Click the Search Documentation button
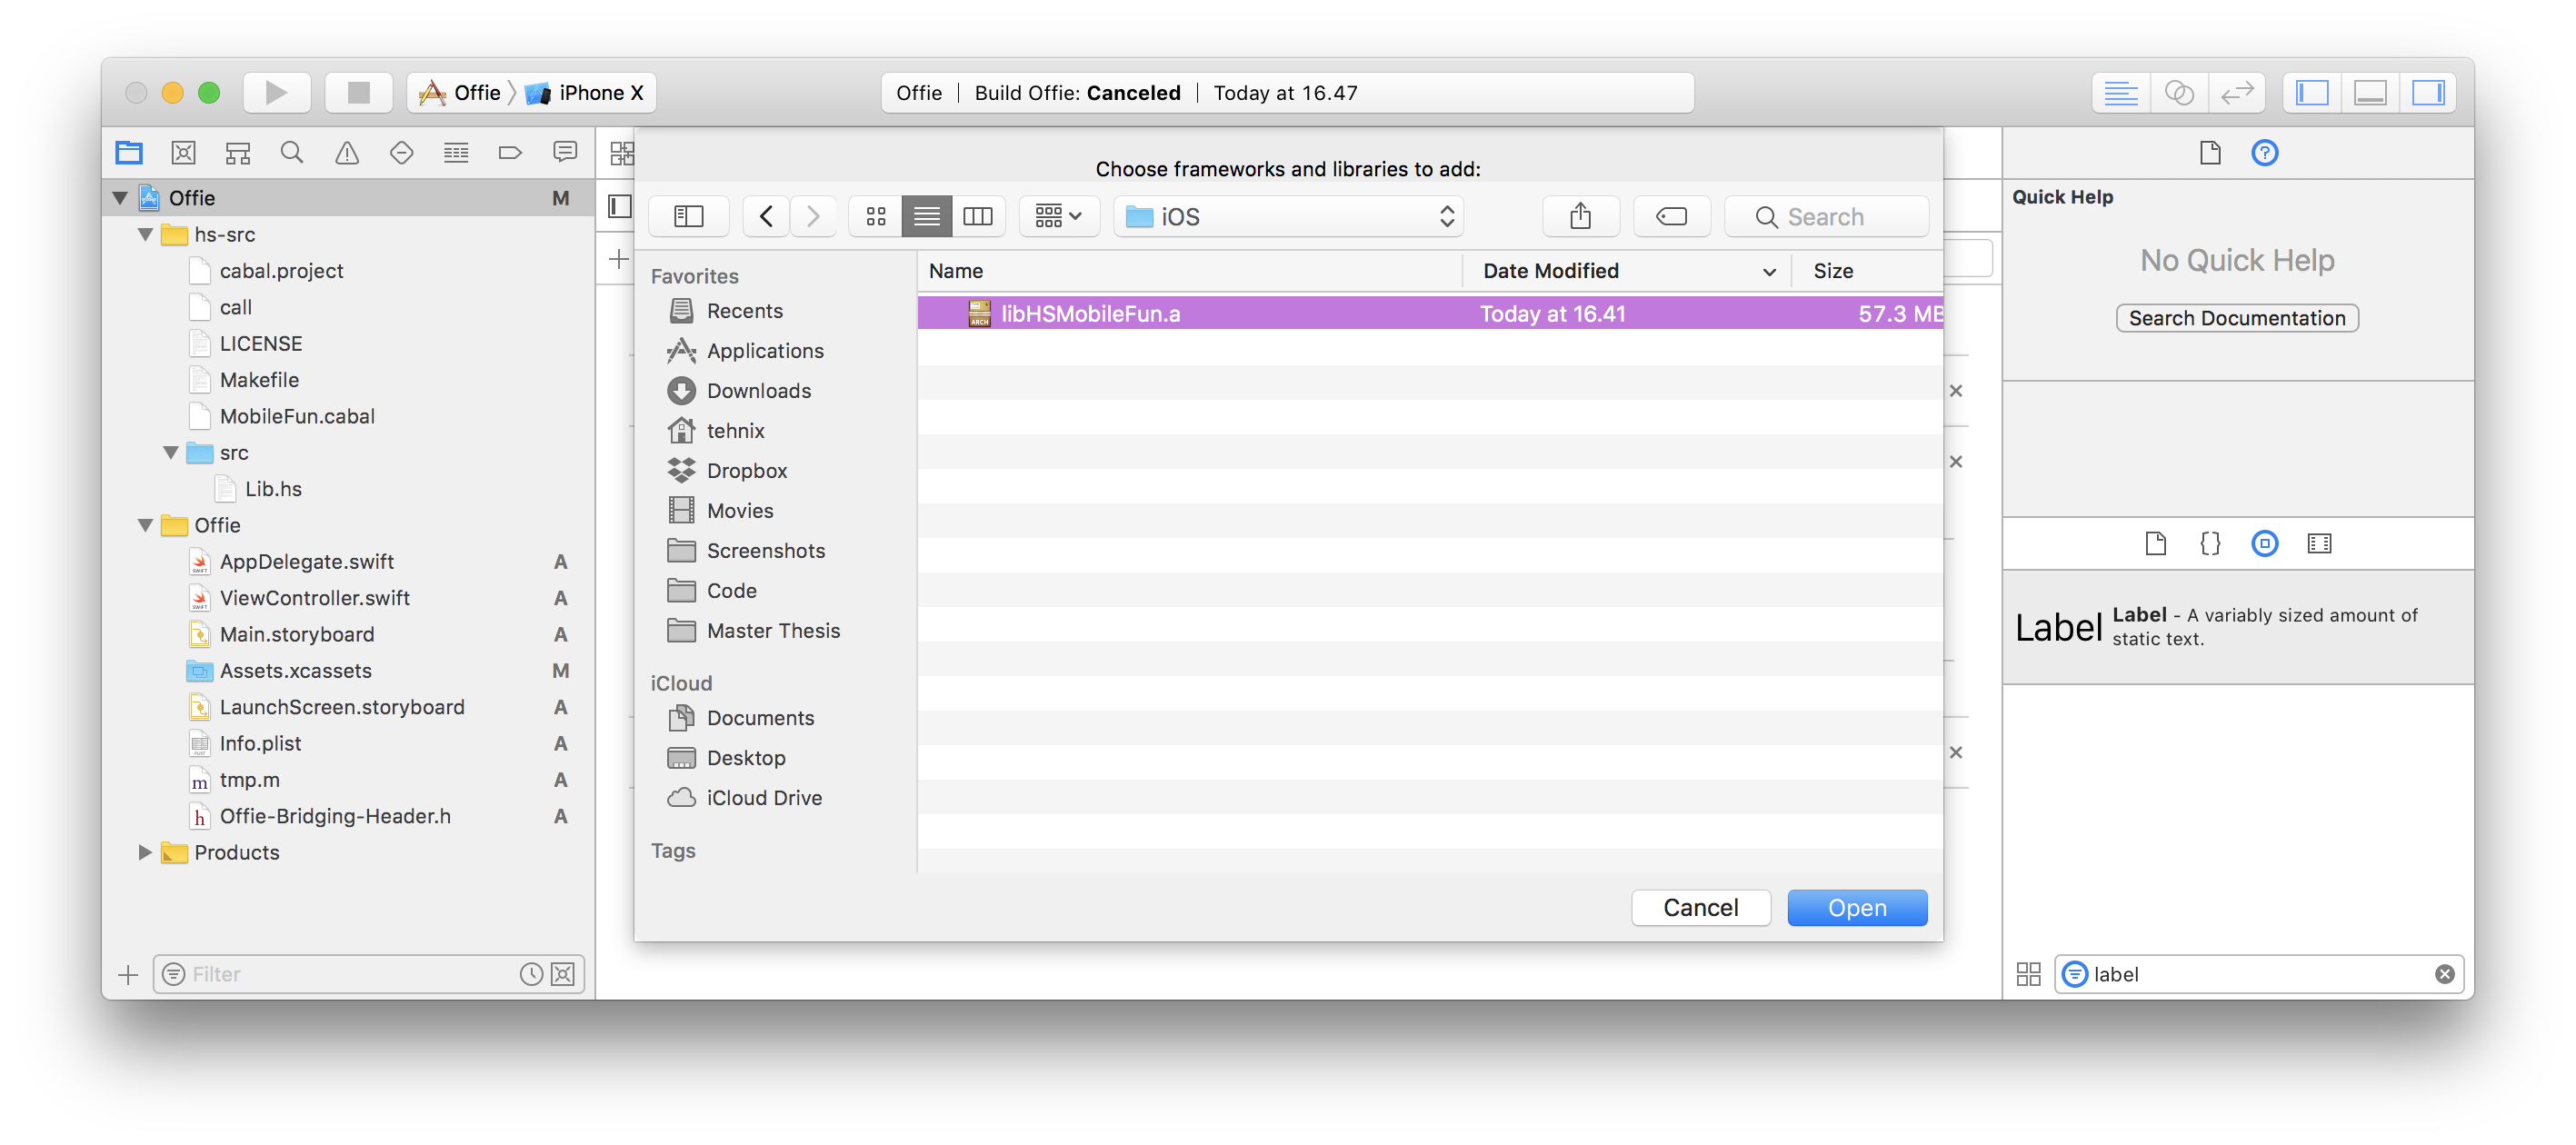2576x1145 pixels. pyautogui.click(x=2236, y=318)
